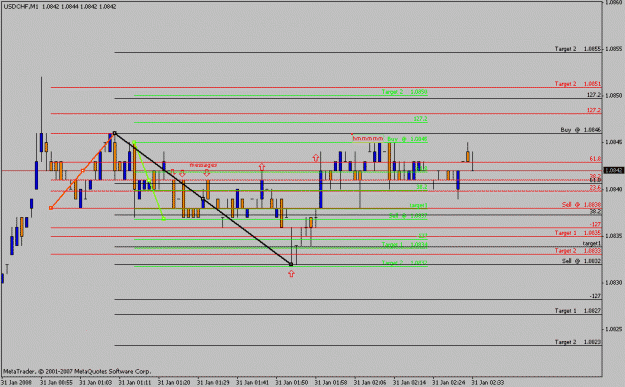Select the black trendline's middle handle
This screenshot has height=387, width=625.
click(203, 198)
